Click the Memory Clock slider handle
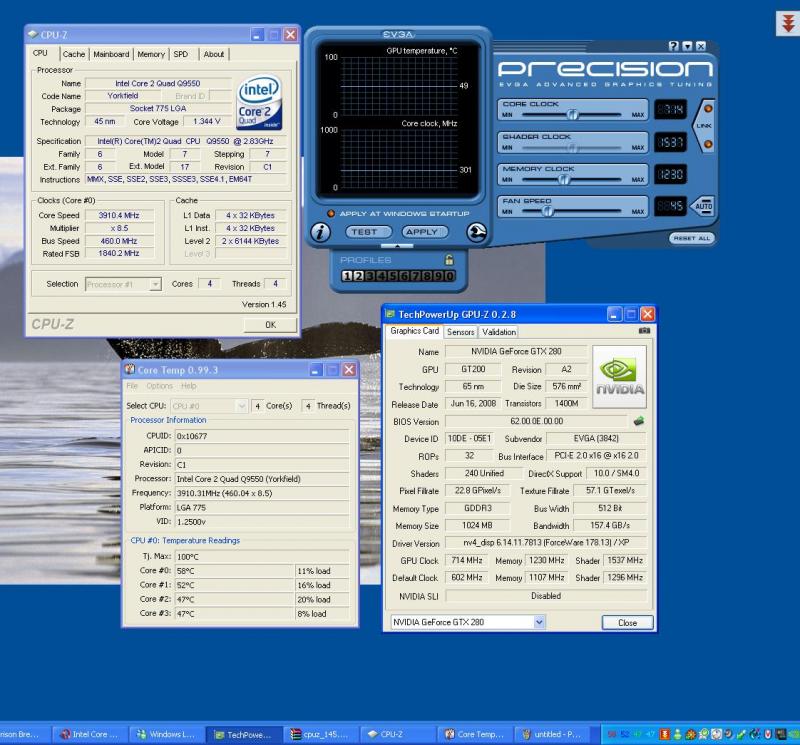 [564, 180]
